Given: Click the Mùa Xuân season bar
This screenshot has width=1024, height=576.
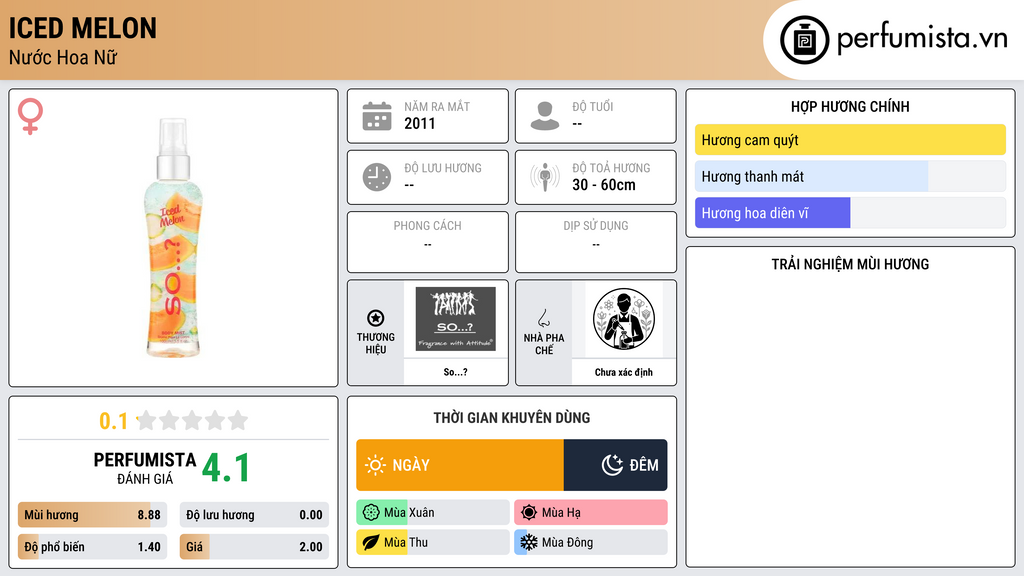Looking at the screenshot, I should tap(432, 513).
